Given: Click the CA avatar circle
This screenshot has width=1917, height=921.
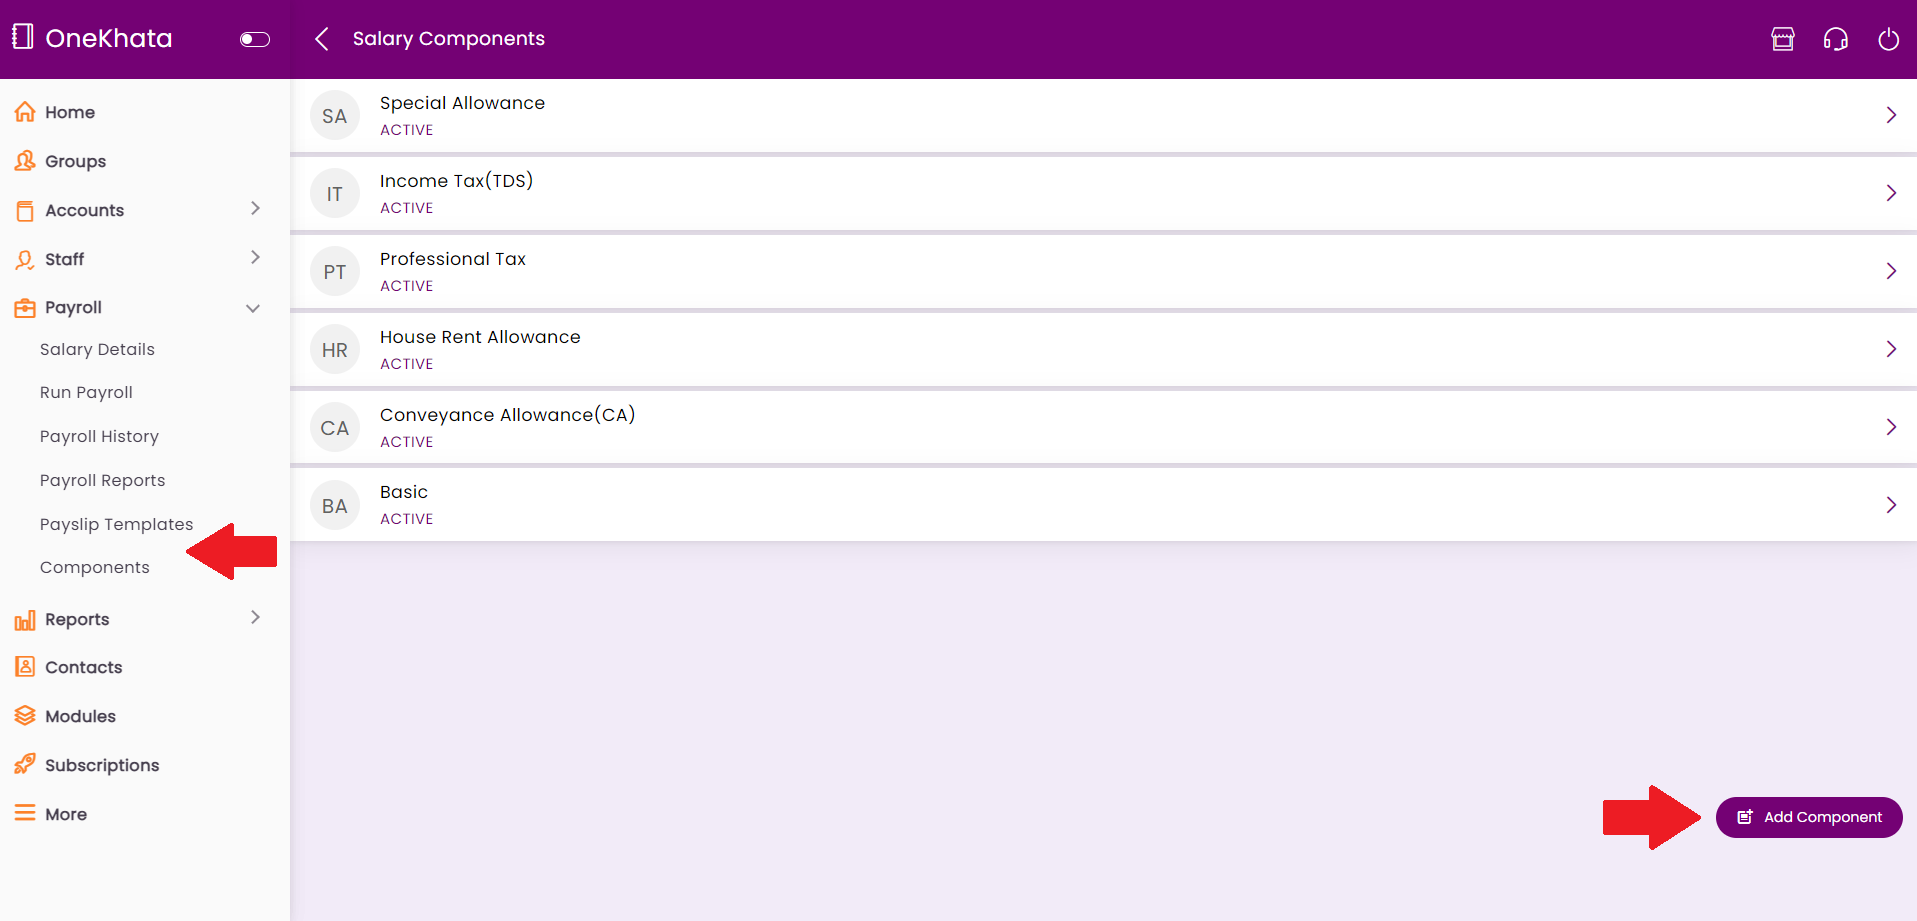Looking at the screenshot, I should [335, 428].
